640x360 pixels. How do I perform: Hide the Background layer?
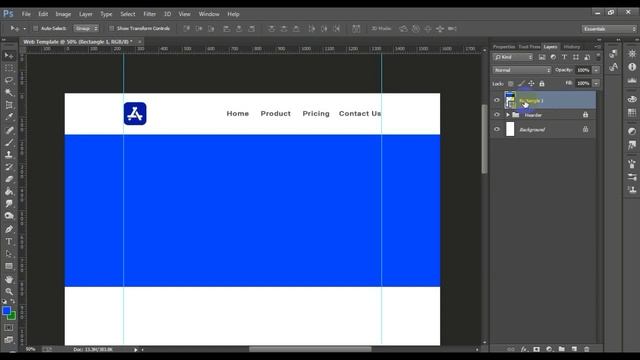click(497, 129)
